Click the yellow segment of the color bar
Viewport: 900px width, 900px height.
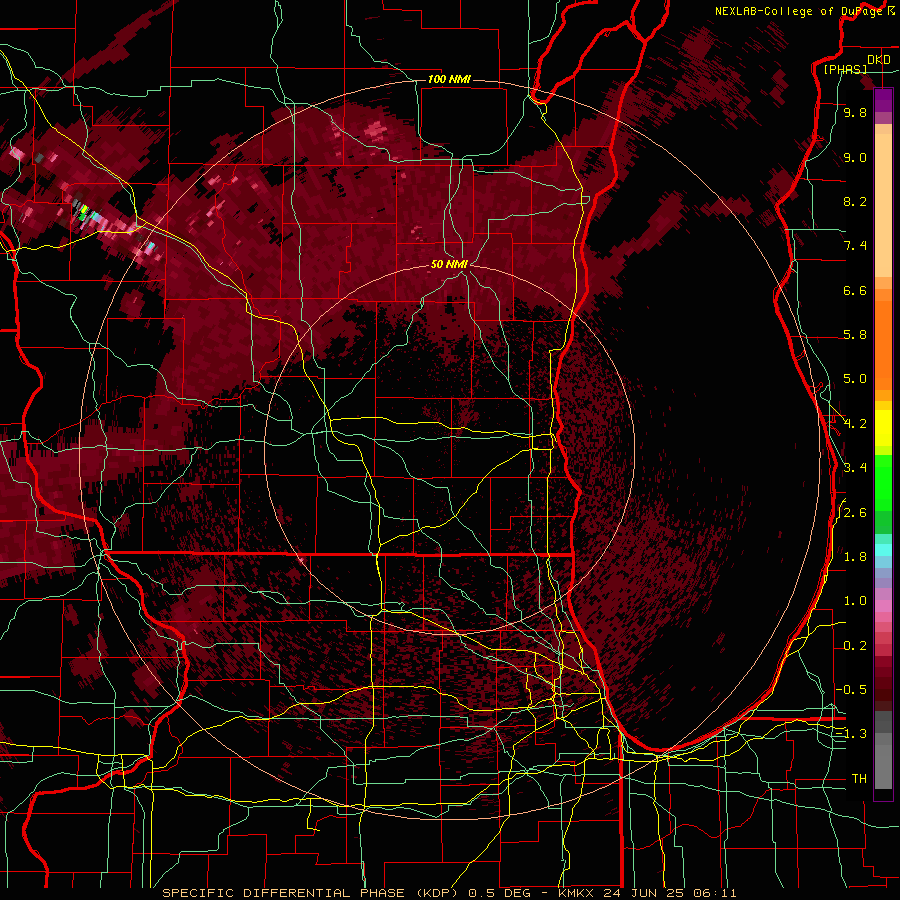[883, 428]
